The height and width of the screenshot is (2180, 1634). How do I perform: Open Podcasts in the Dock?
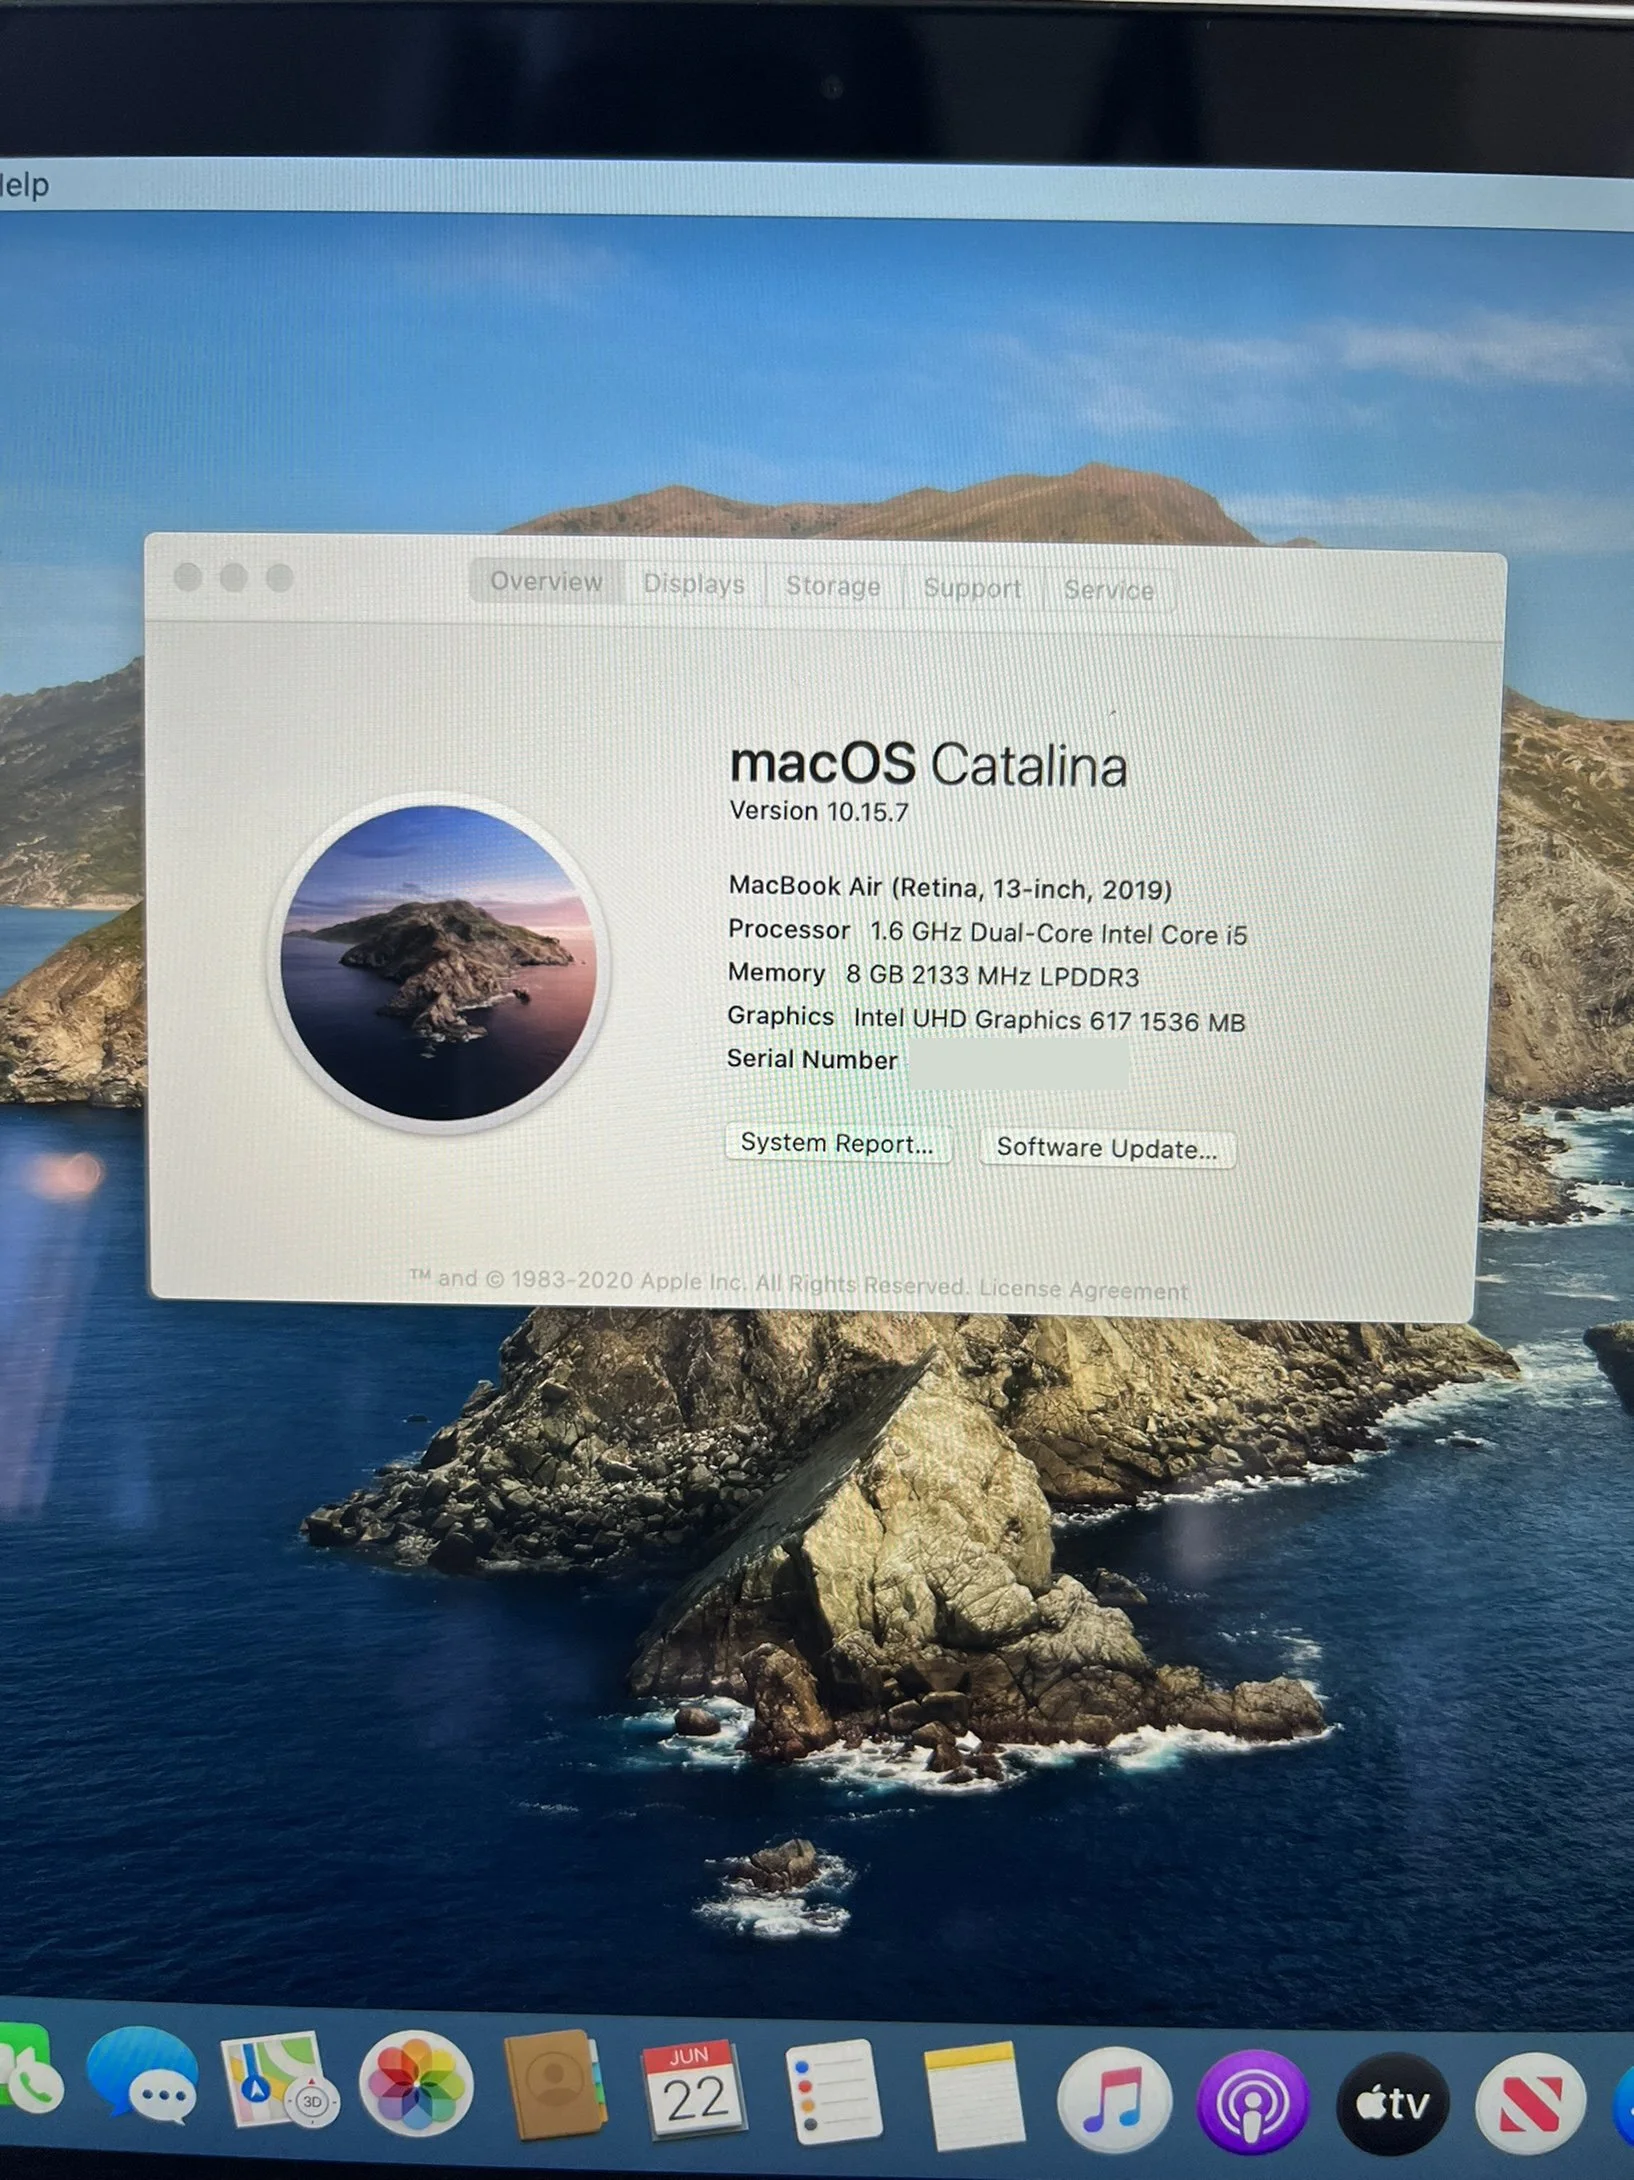pyautogui.click(x=1252, y=2102)
